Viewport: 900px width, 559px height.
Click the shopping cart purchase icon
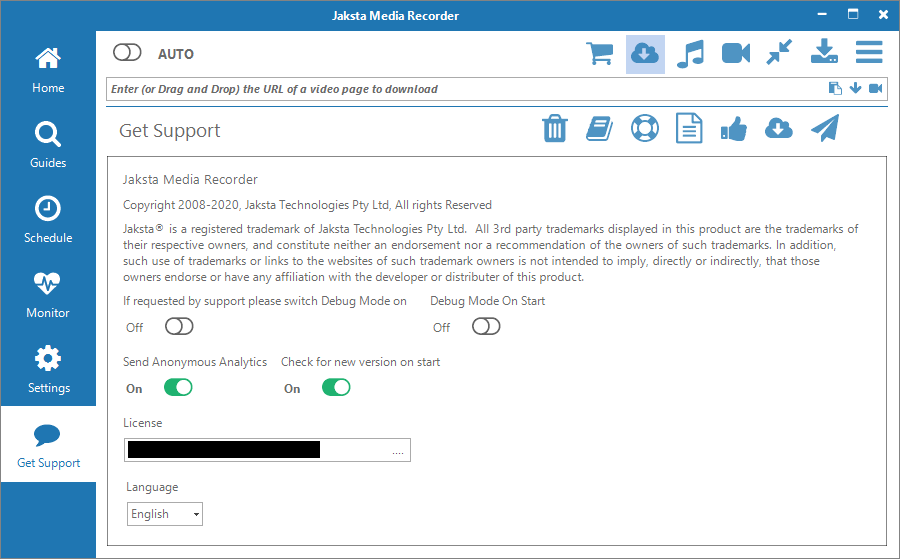[600, 54]
